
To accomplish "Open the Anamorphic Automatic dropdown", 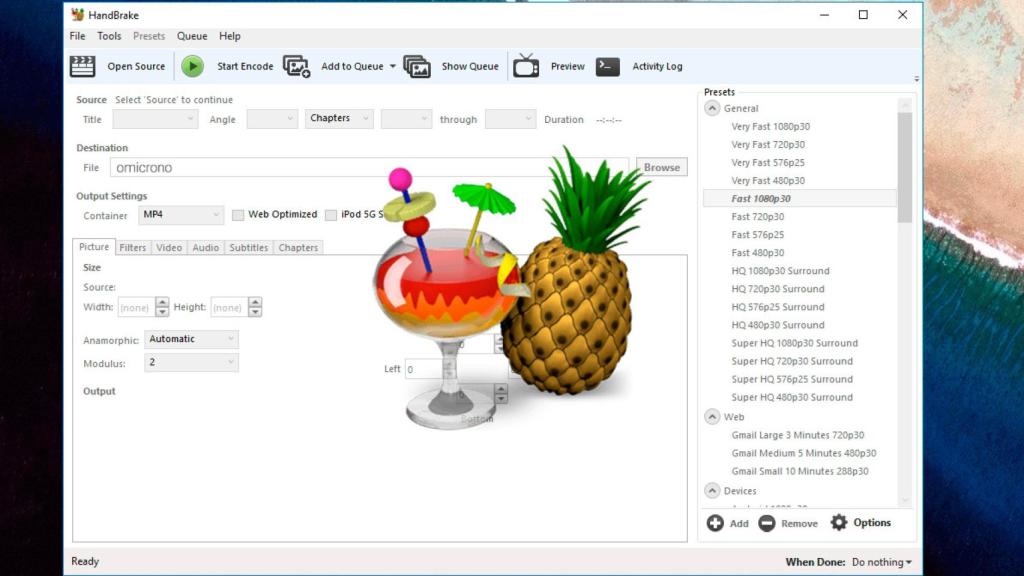I will 191,339.
